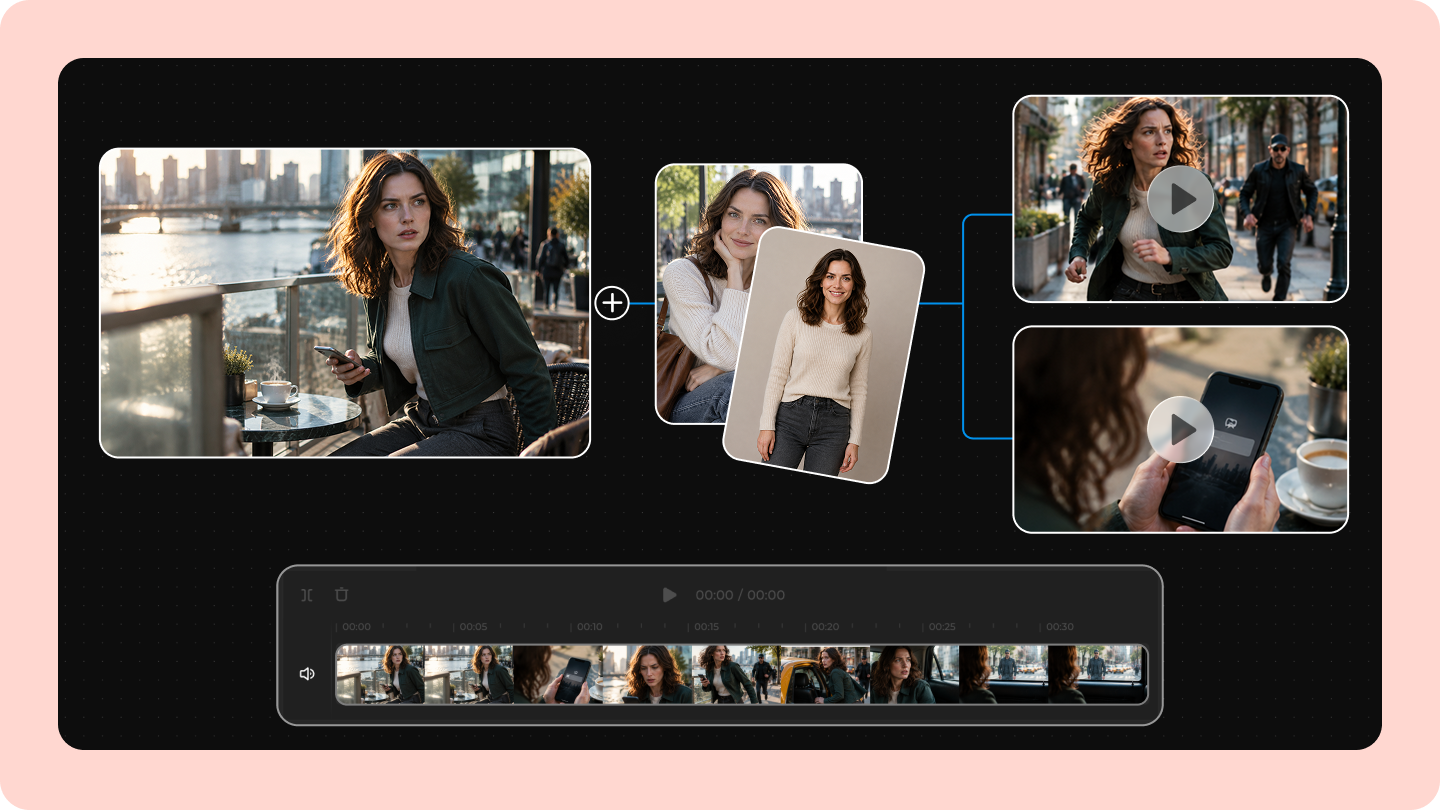Viewport: 1440px width, 810px height.
Task: Select the last timeline clip frame
Action: pos(1097,674)
